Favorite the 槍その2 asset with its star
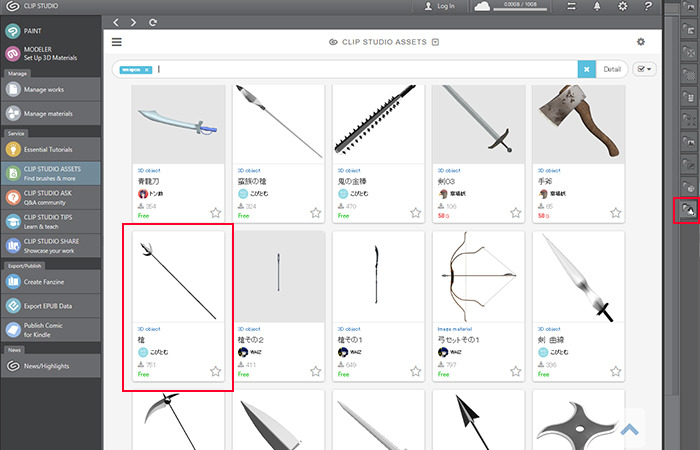This screenshot has width=700, height=450. pos(316,371)
